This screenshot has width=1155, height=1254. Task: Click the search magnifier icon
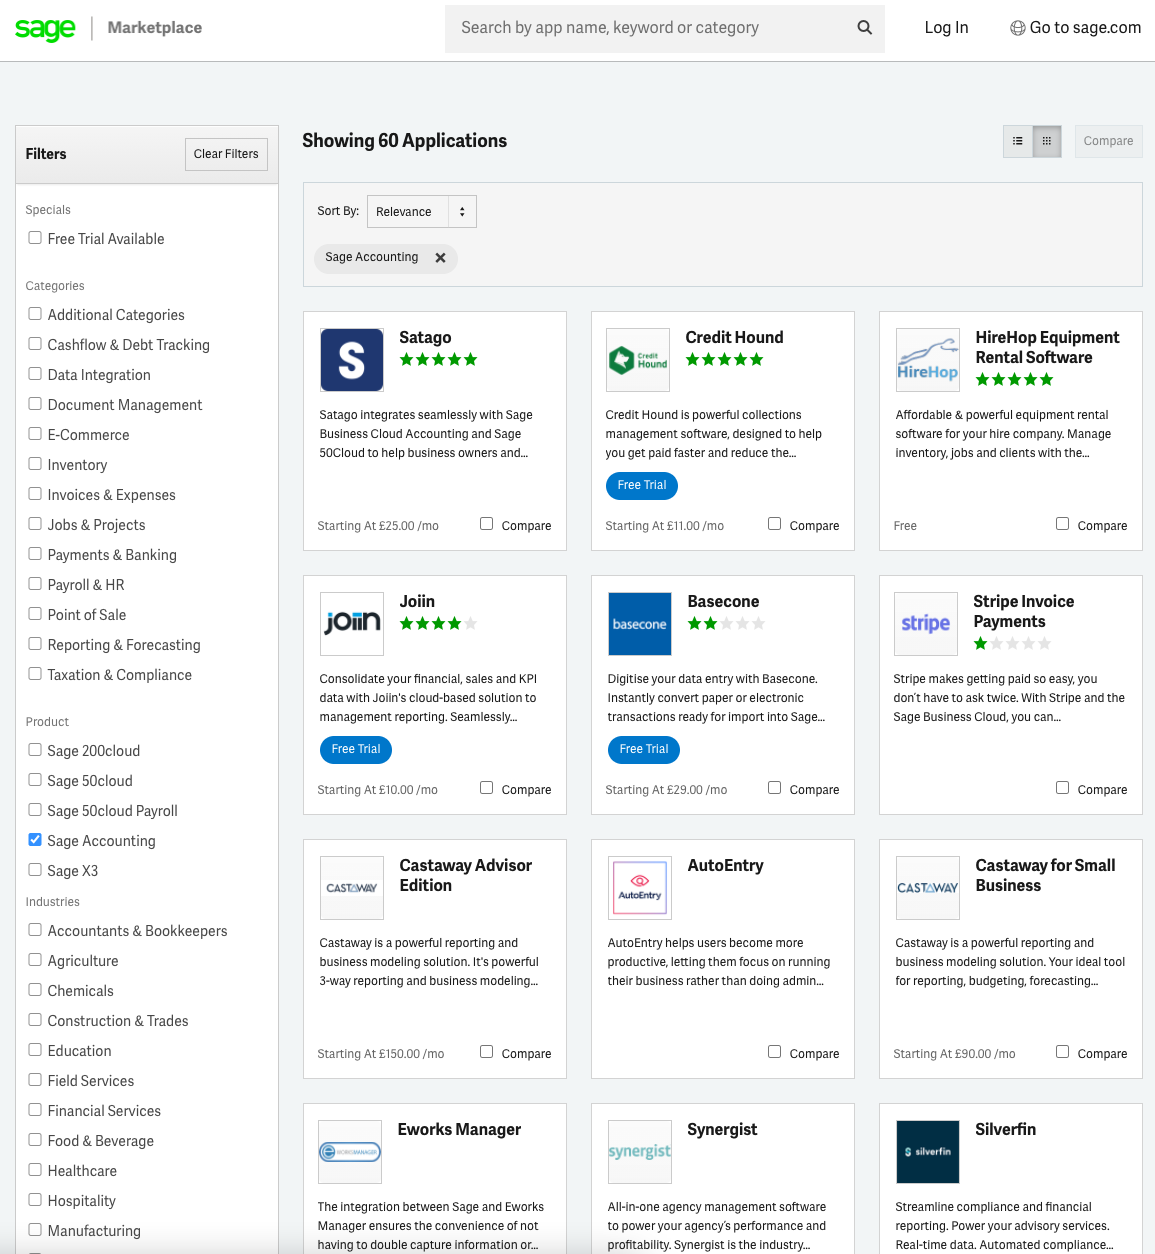[x=865, y=28]
